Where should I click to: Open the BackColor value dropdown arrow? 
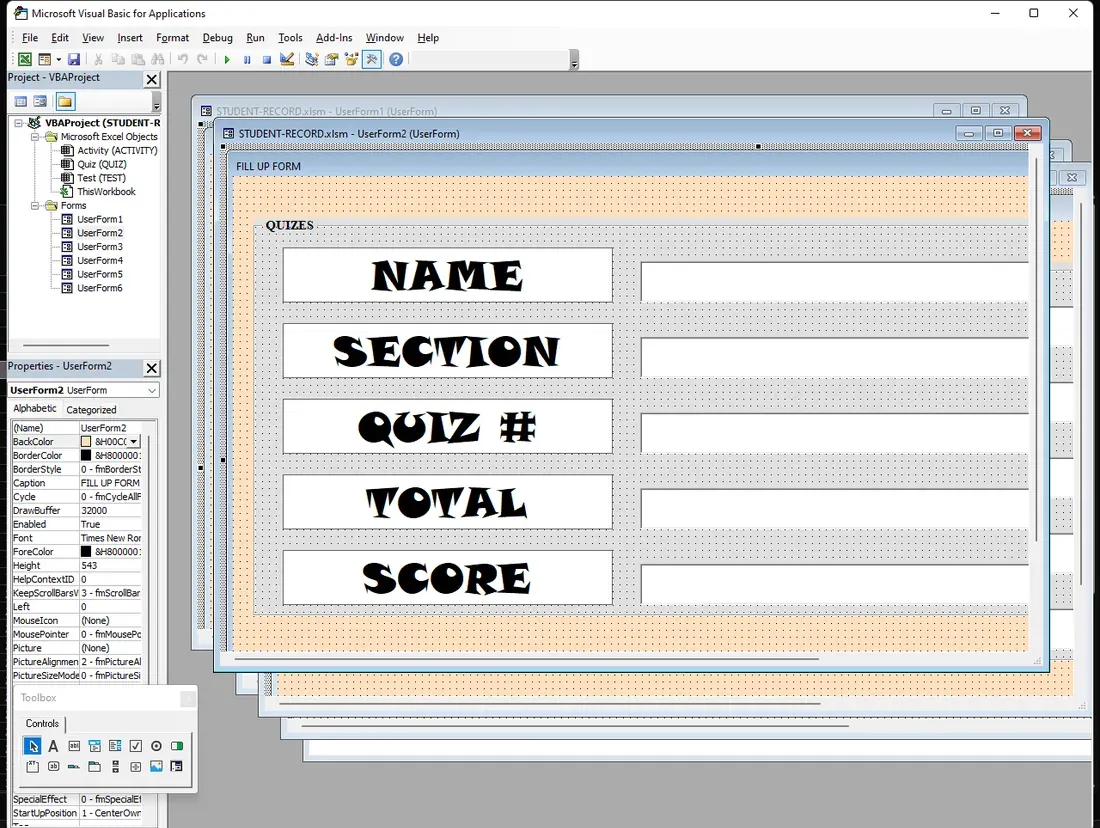pos(133,441)
